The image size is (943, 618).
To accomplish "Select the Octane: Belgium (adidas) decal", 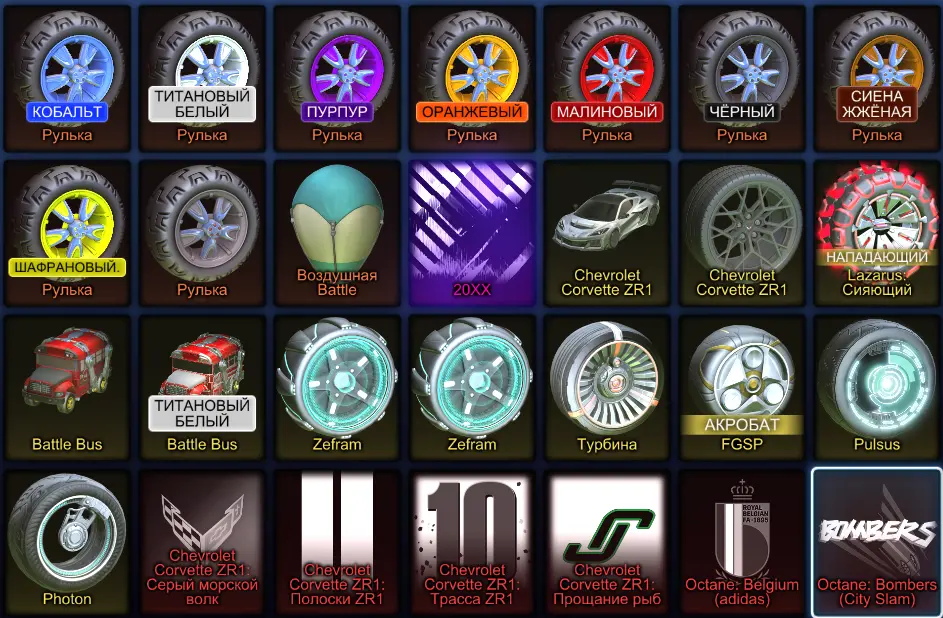I will coord(742,542).
